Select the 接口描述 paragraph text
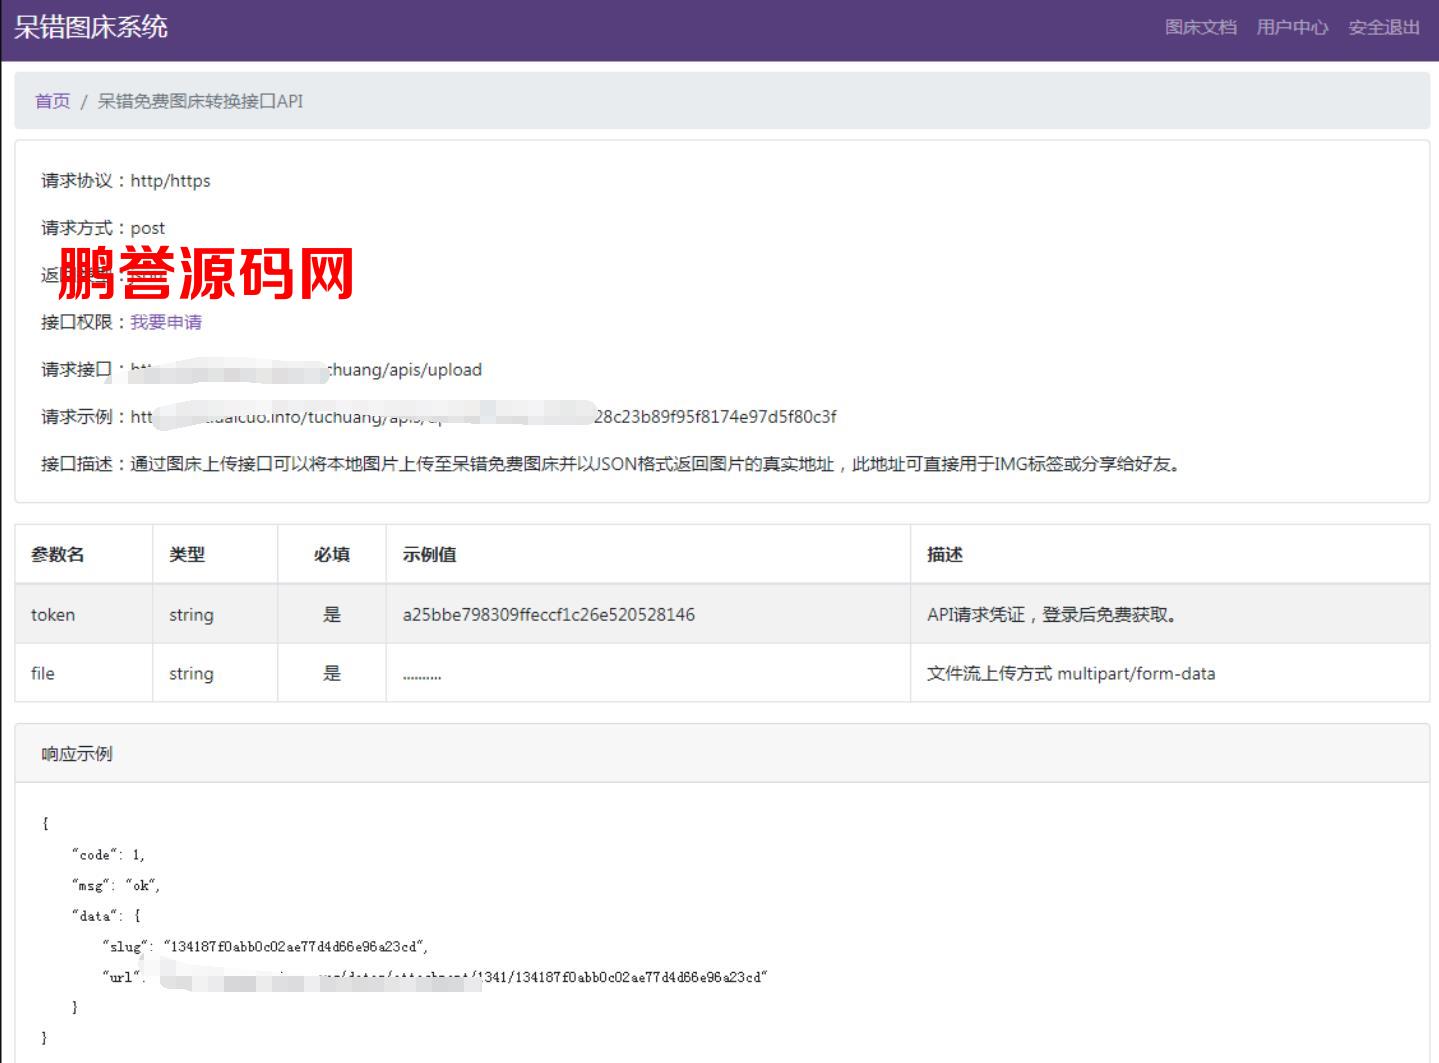Screen dimensions: 1439x1063 click(612, 464)
